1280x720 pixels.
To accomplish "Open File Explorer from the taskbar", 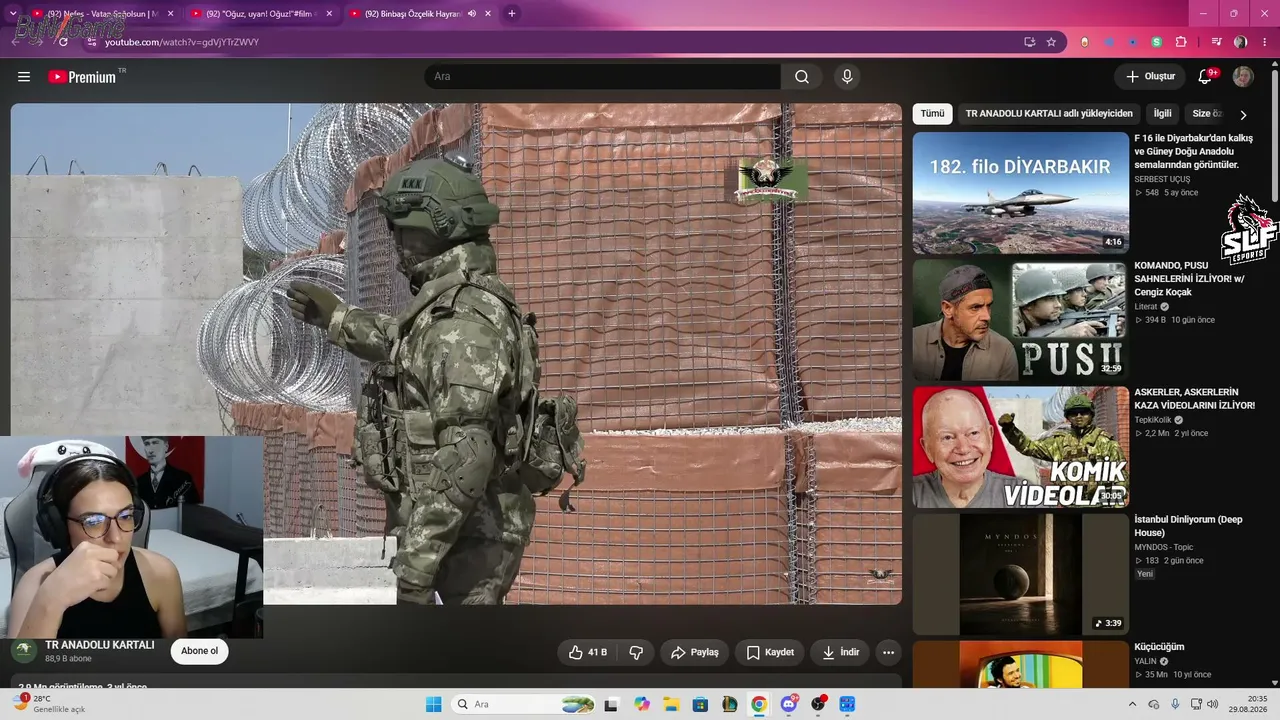I will click(671, 704).
